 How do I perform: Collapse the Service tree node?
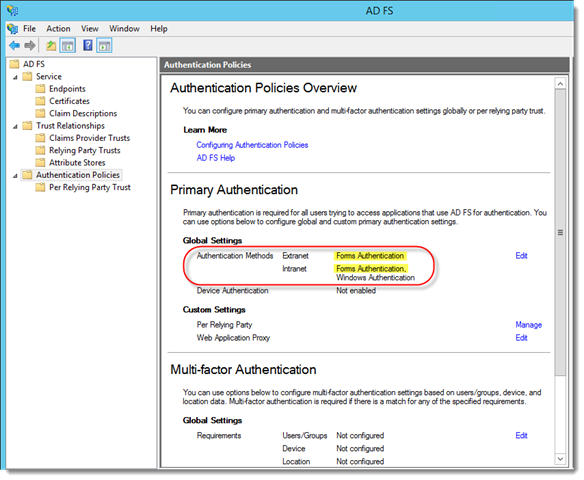[15, 77]
